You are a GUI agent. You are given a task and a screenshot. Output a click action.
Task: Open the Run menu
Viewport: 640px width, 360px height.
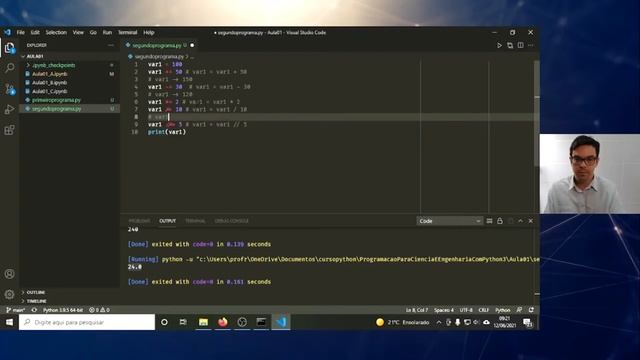(x=107, y=32)
